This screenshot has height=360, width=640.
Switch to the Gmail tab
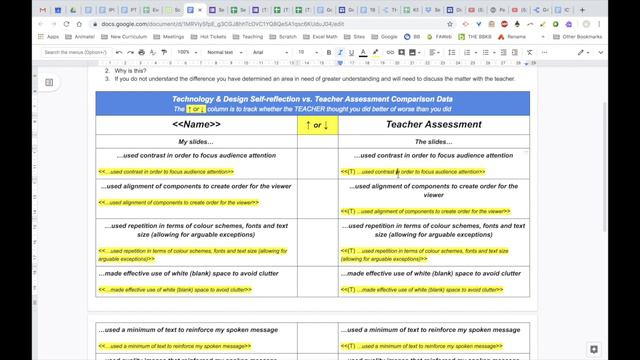[x=43, y=10]
